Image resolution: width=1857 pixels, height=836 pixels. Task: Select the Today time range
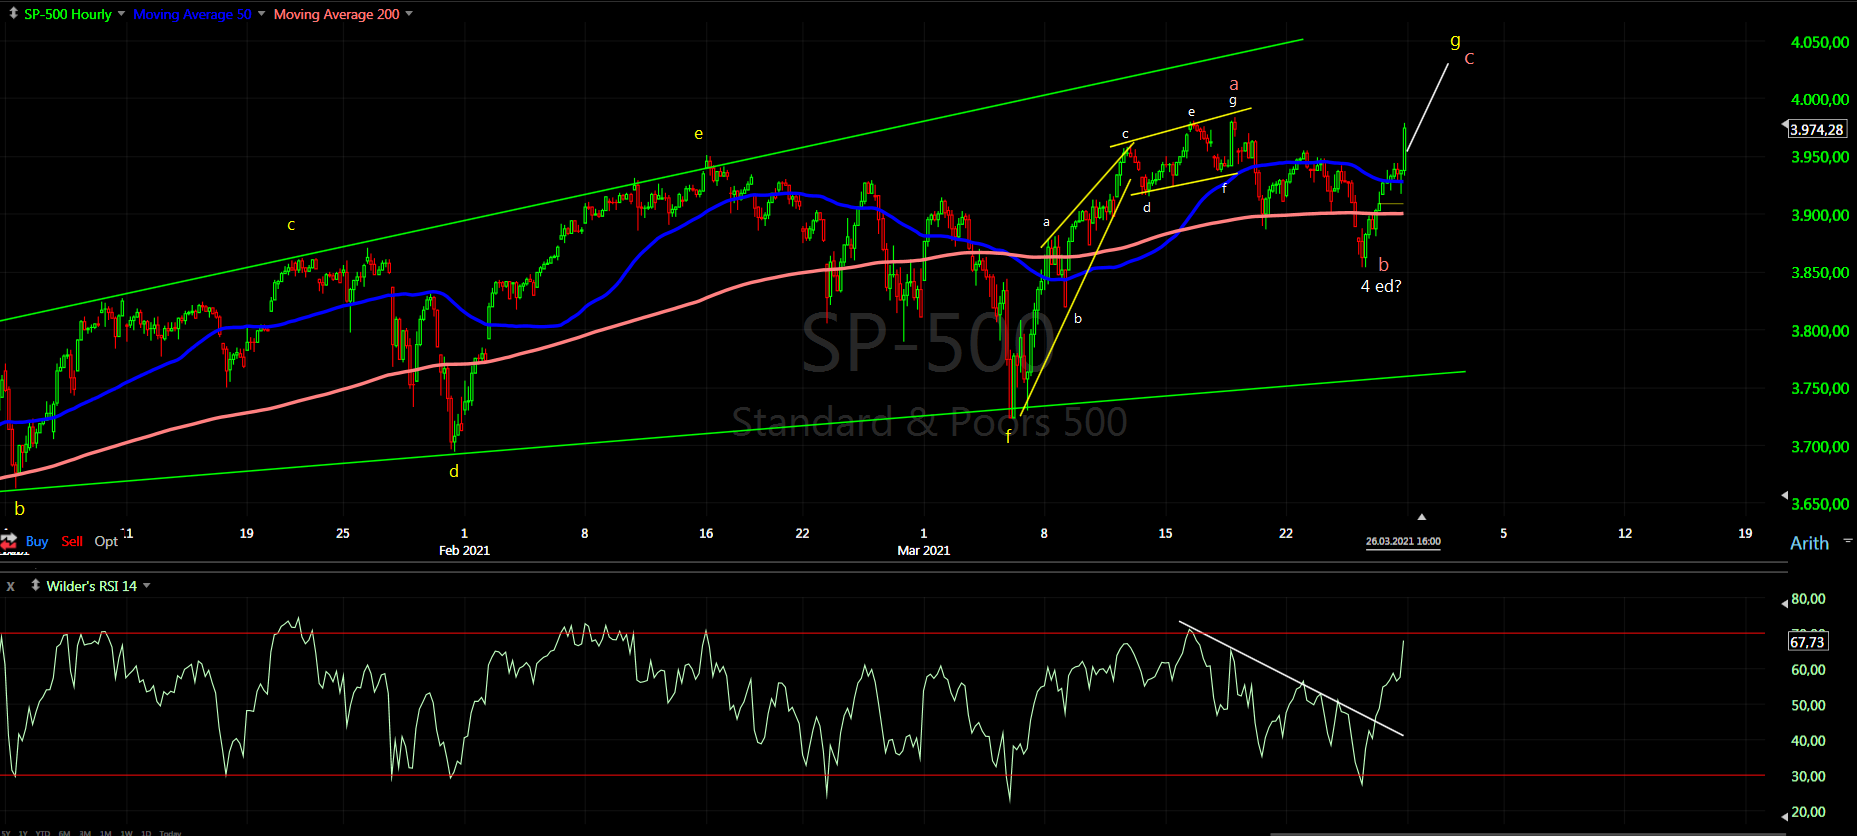[x=170, y=832]
